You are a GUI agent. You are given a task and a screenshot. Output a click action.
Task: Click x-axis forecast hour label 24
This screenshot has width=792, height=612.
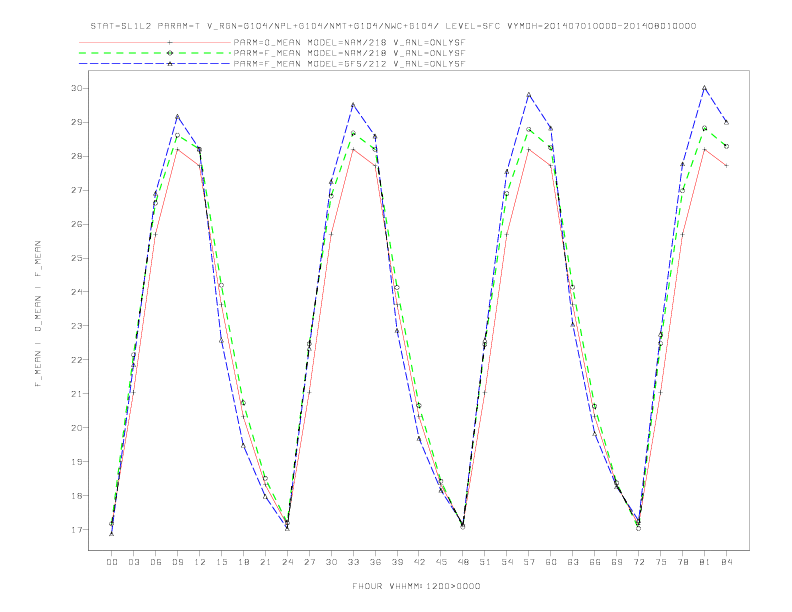click(x=287, y=562)
